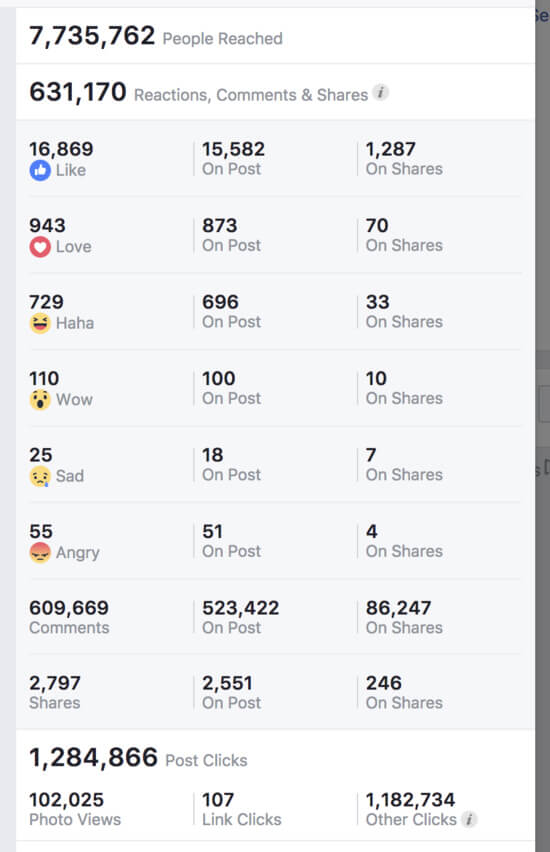
Task: Click the 1,284,866 Post Clicks heading
Action: [x=138, y=757]
